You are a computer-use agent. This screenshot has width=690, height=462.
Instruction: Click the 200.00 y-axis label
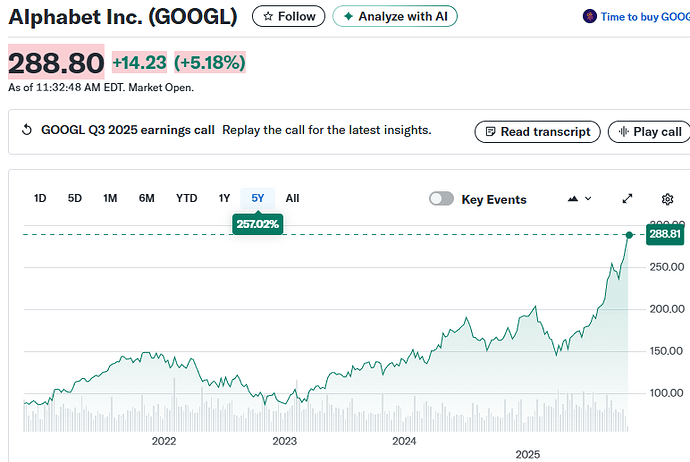click(x=667, y=309)
